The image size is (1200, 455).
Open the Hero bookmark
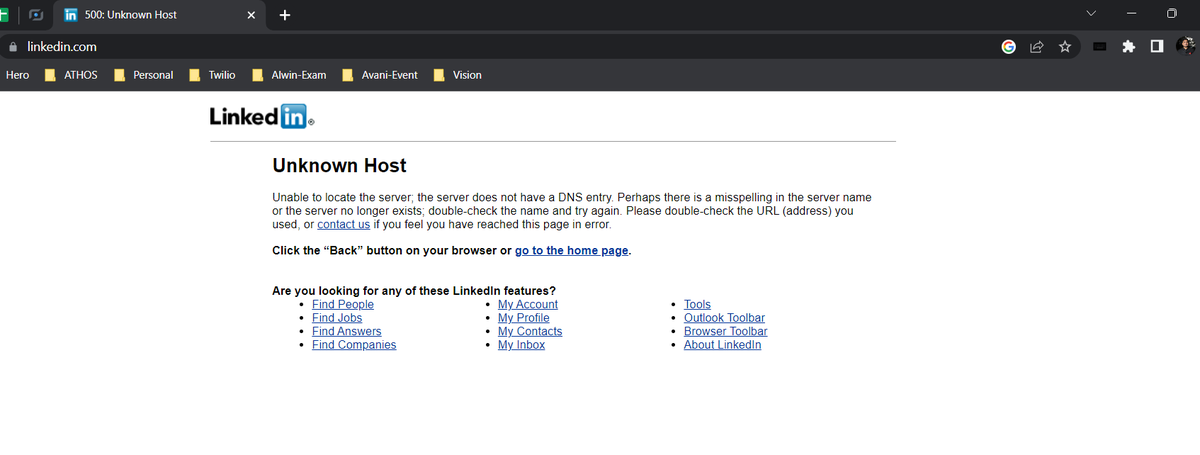pos(17,75)
